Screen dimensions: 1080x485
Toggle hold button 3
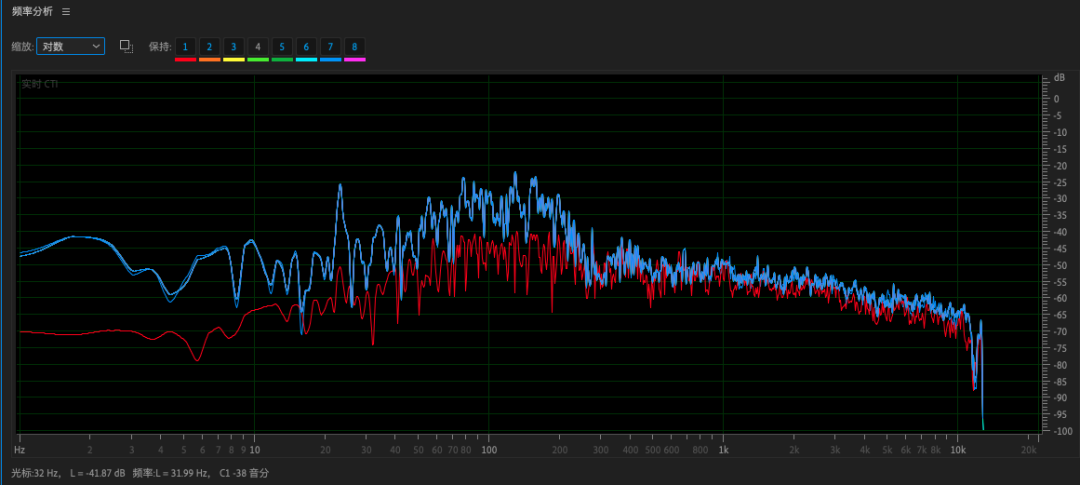pyautogui.click(x=233, y=47)
